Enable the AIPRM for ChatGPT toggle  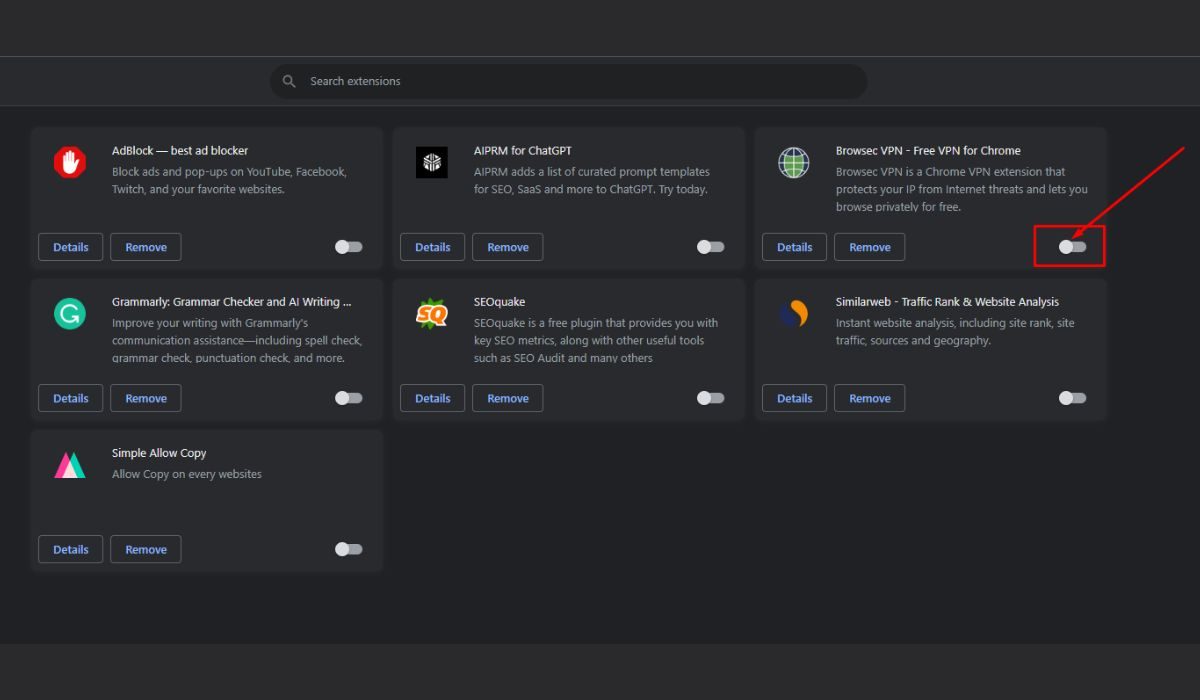coord(711,247)
